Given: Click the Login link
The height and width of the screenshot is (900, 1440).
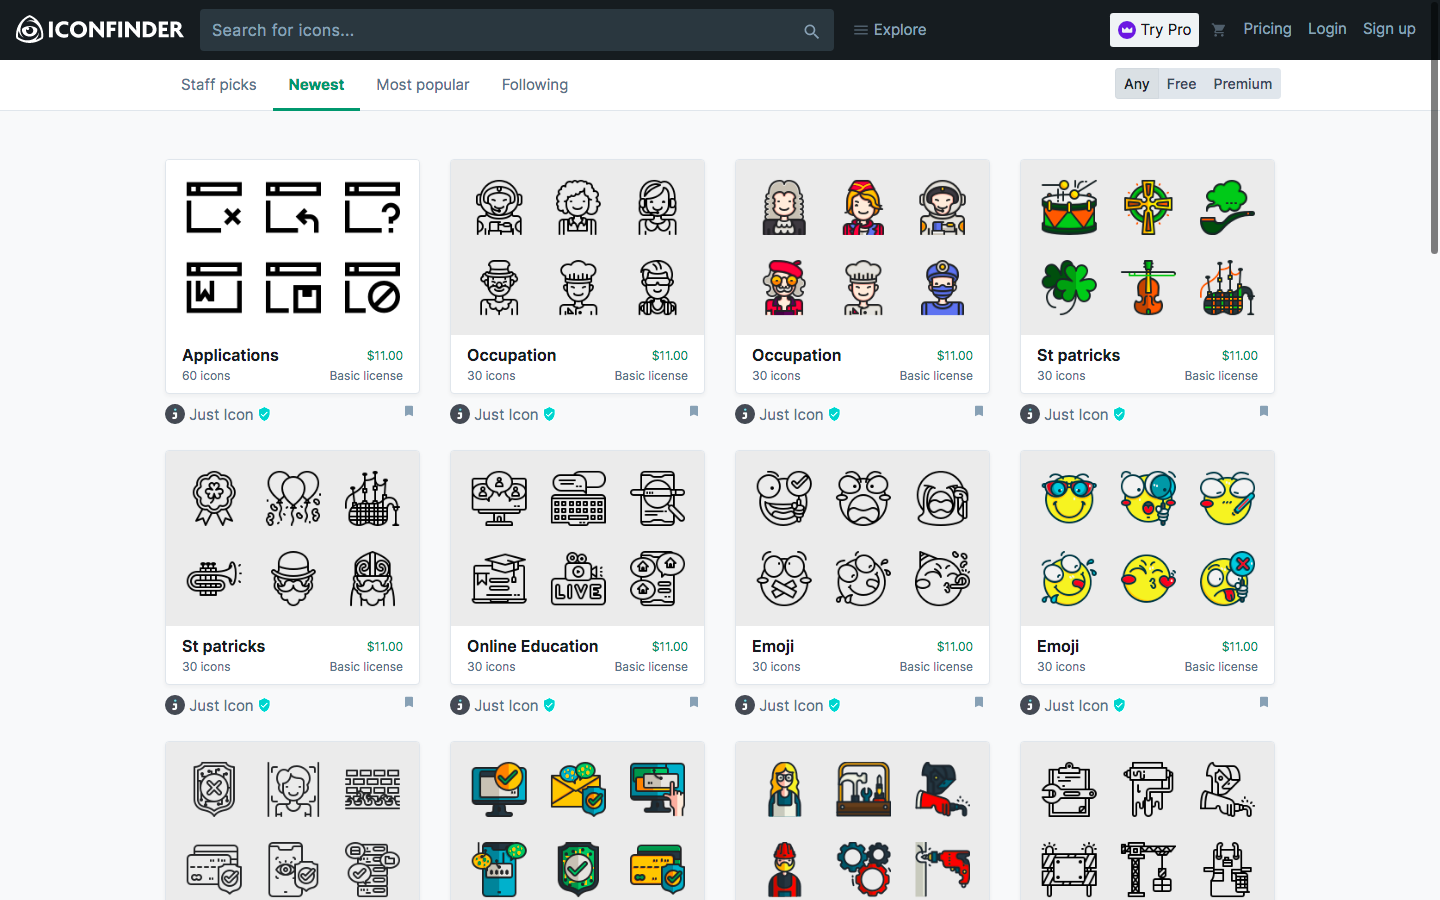Looking at the screenshot, I should click(1327, 29).
